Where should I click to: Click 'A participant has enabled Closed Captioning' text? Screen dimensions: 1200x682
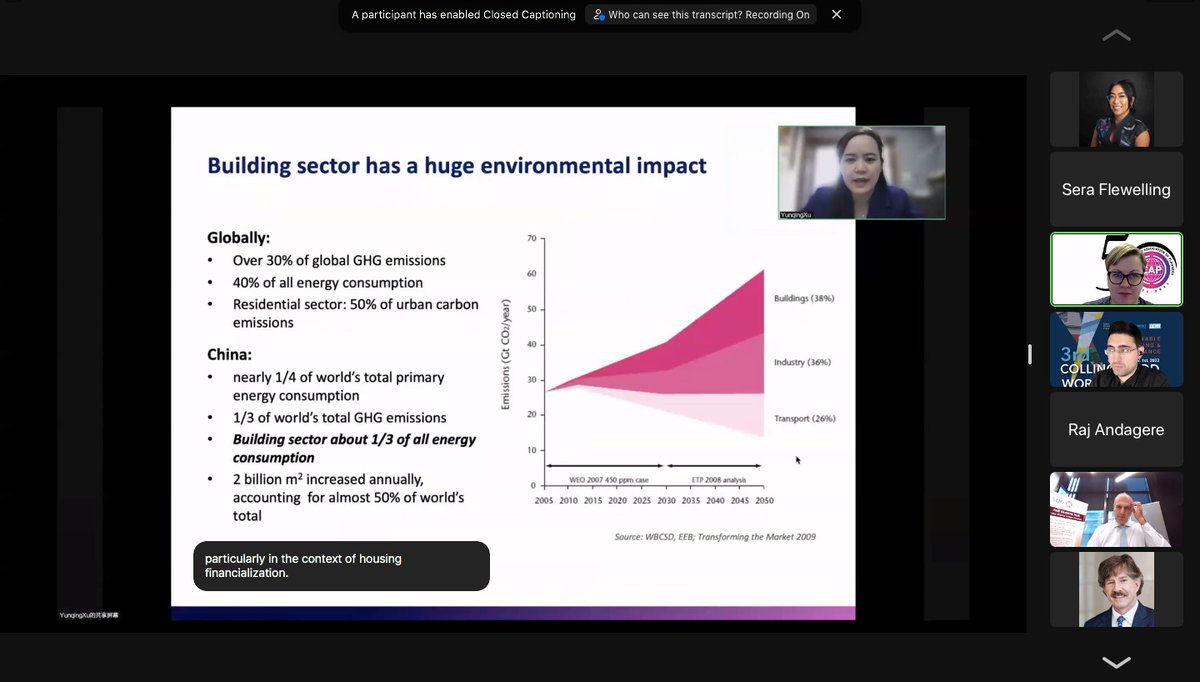tap(464, 15)
